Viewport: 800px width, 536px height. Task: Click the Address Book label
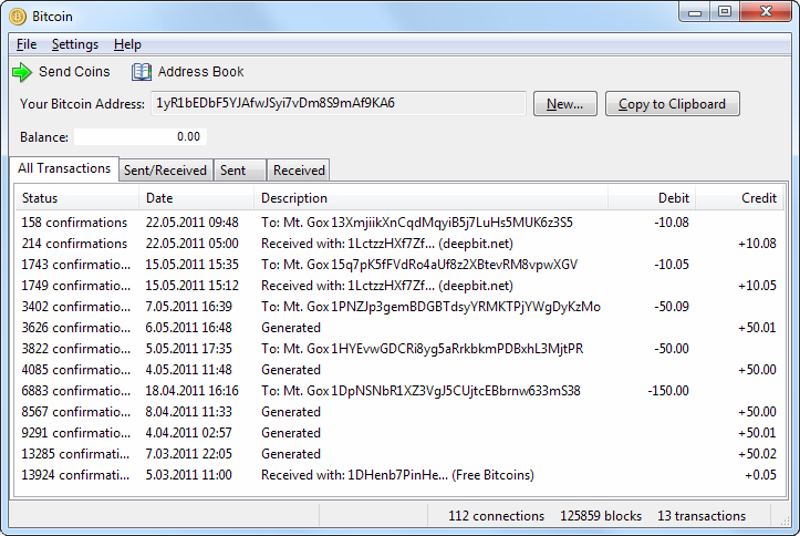tap(201, 72)
